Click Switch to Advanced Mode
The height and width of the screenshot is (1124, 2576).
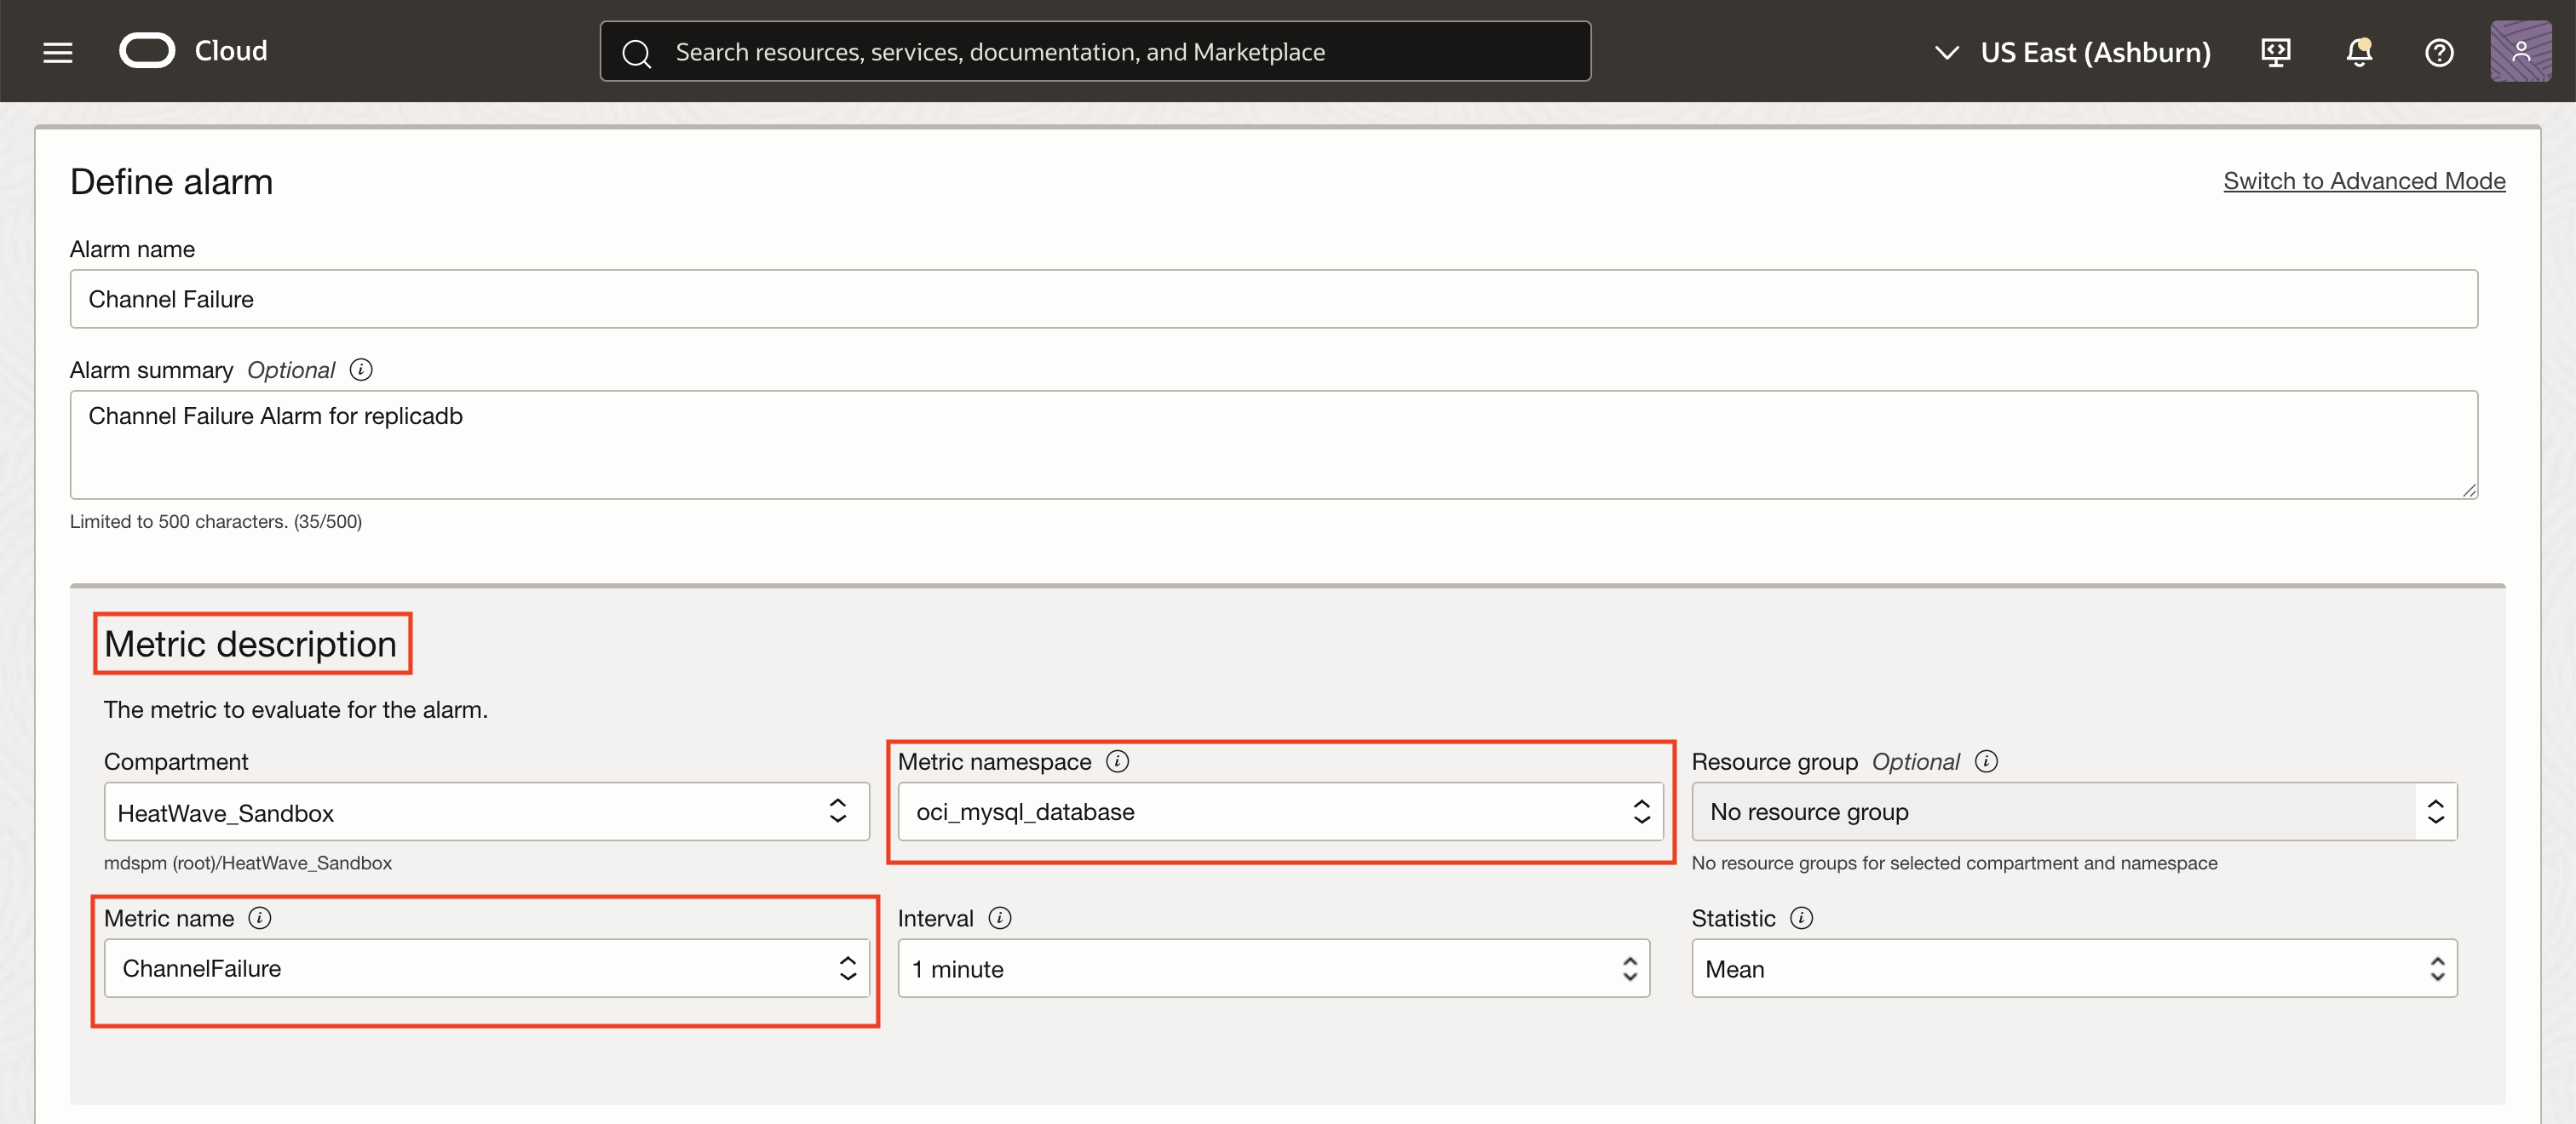pos(2364,181)
